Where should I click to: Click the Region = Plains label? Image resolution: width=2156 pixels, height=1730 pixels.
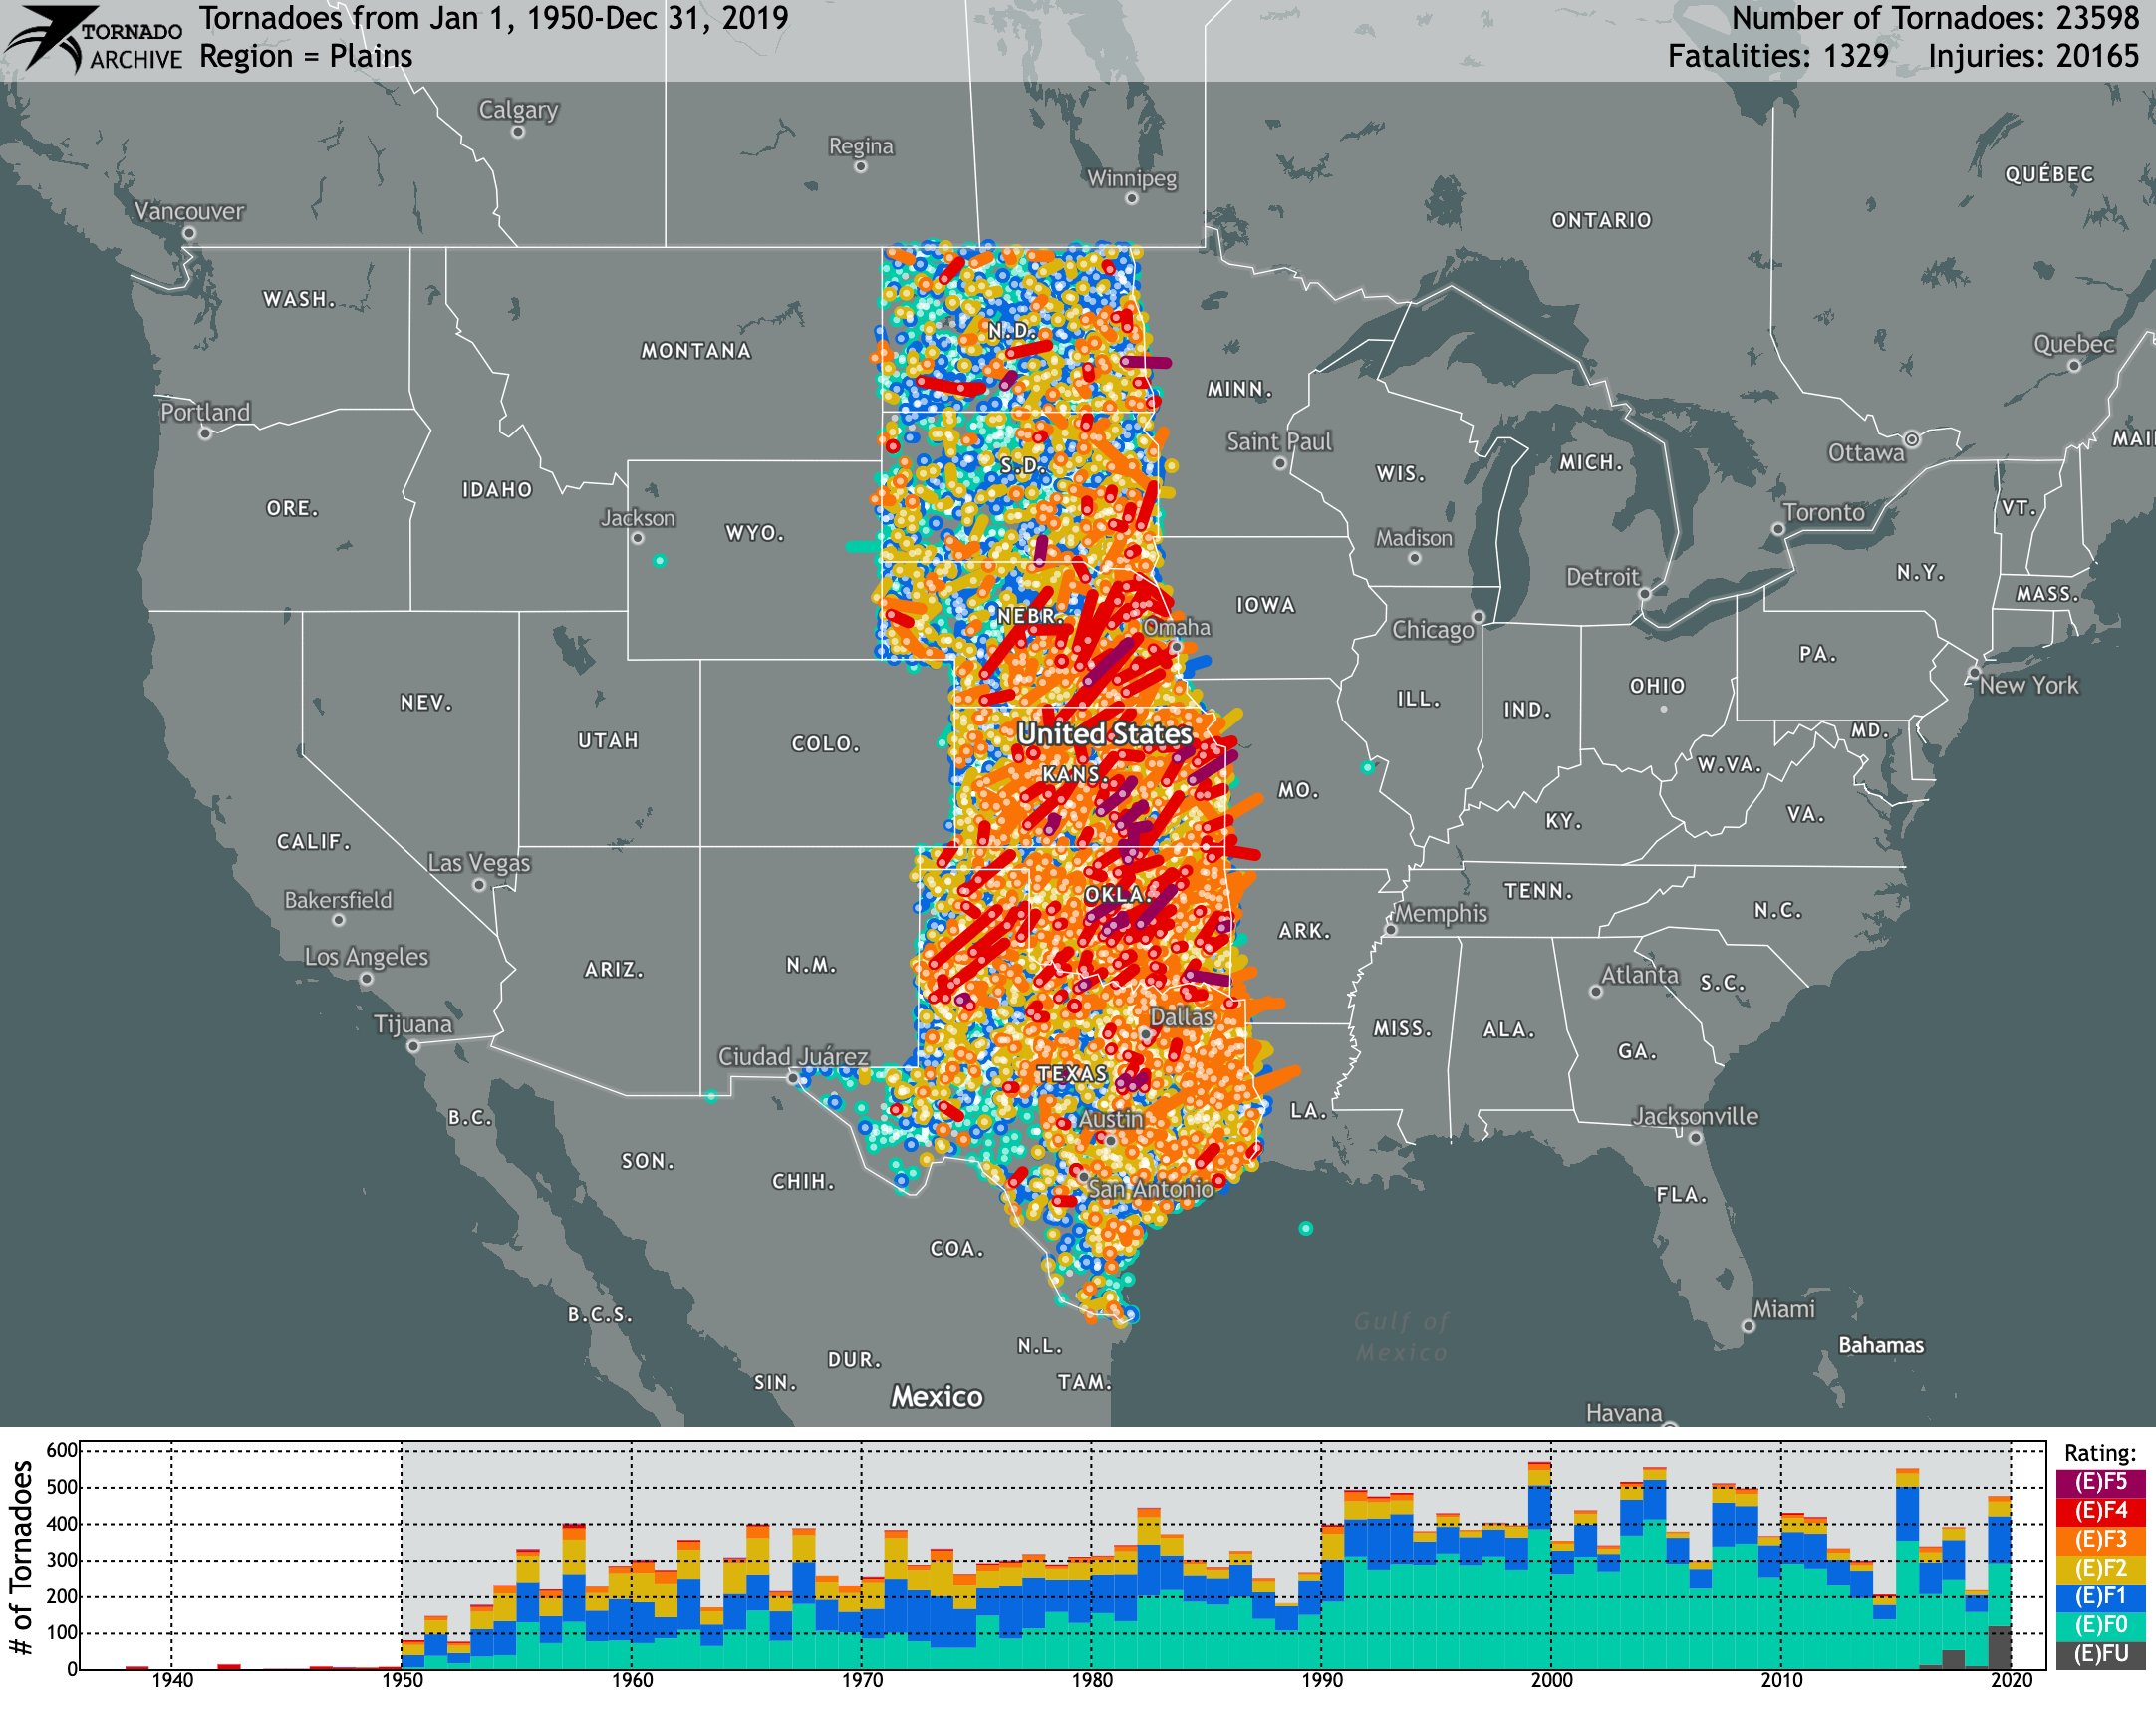[306, 56]
